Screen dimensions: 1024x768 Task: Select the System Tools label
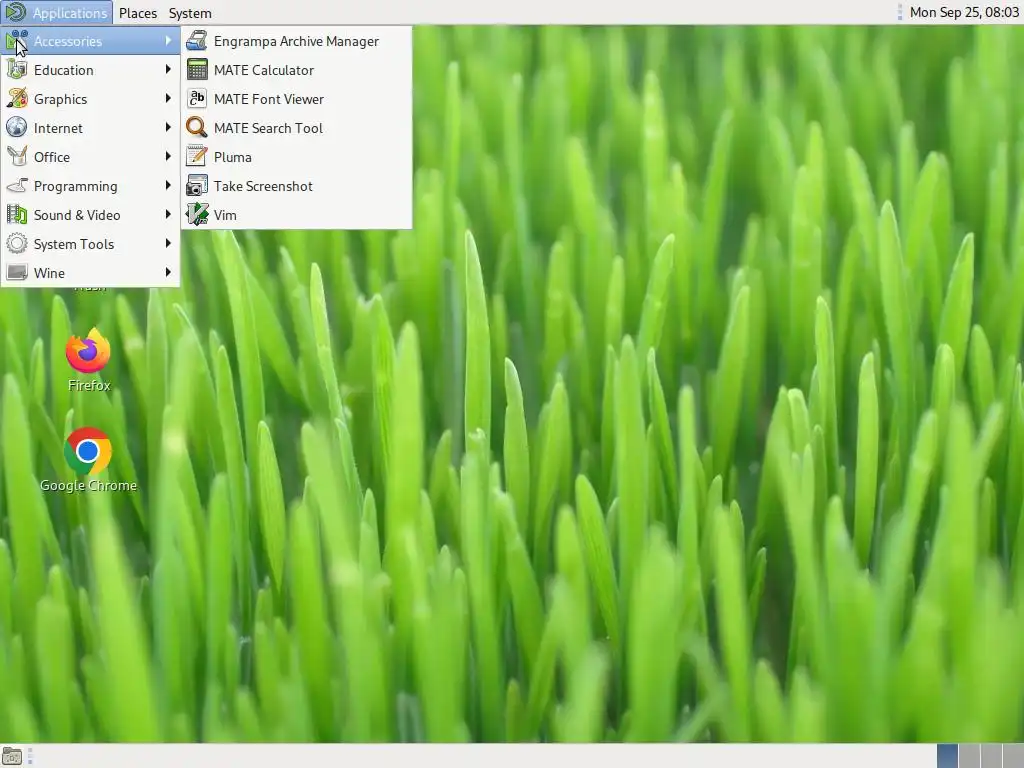click(x=74, y=244)
